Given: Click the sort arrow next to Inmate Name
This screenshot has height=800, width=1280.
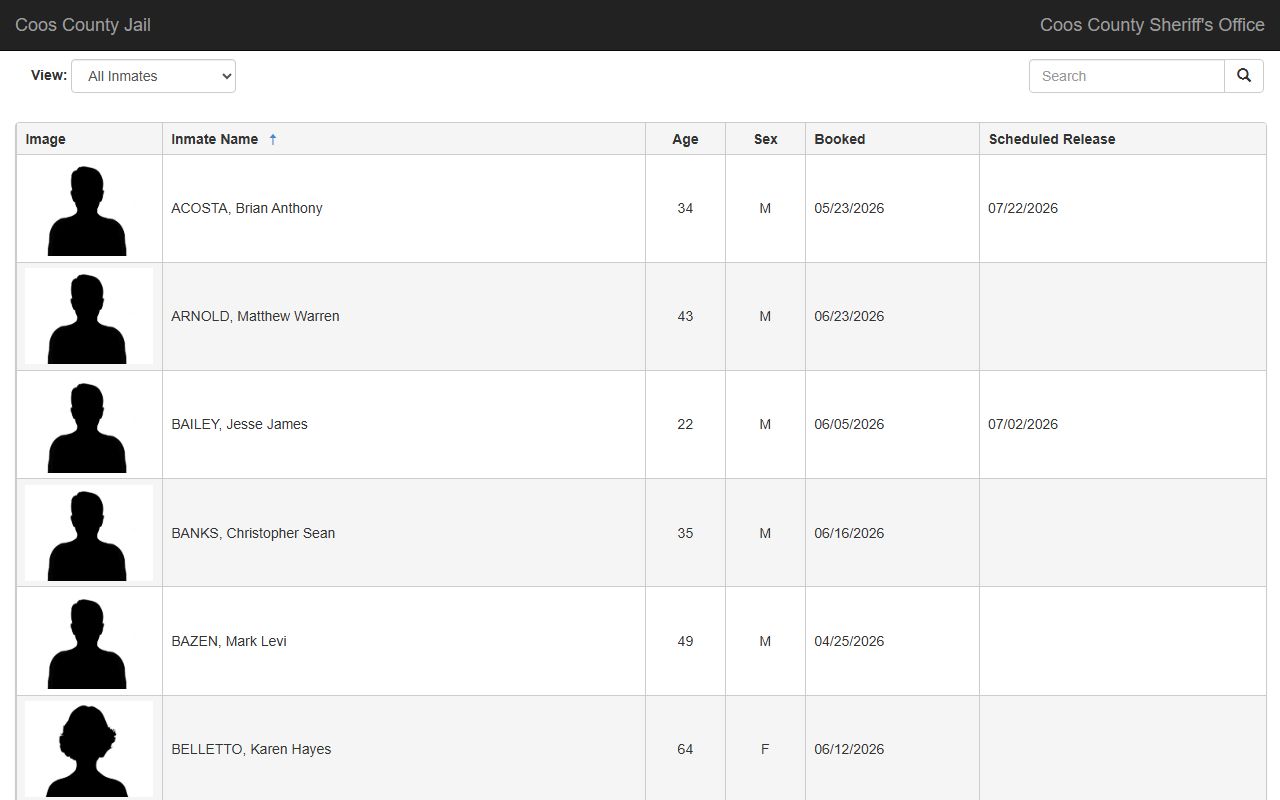Looking at the screenshot, I should [x=273, y=139].
